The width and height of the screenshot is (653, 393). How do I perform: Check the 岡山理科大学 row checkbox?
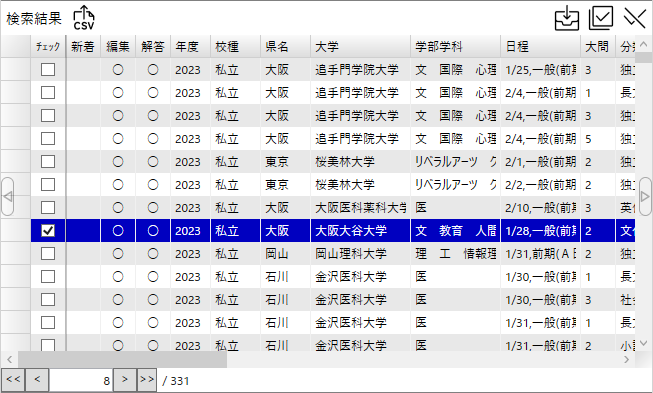coord(48,253)
